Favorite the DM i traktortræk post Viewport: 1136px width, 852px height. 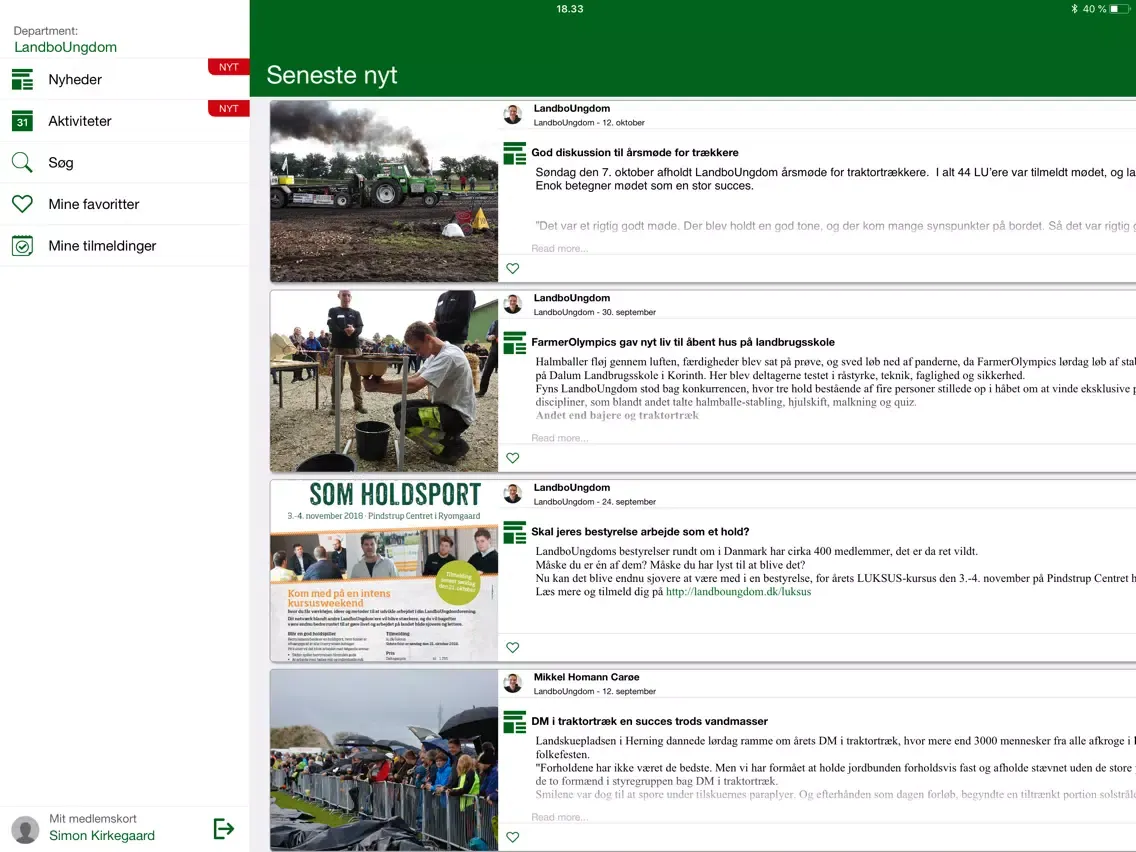[x=513, y=837]
